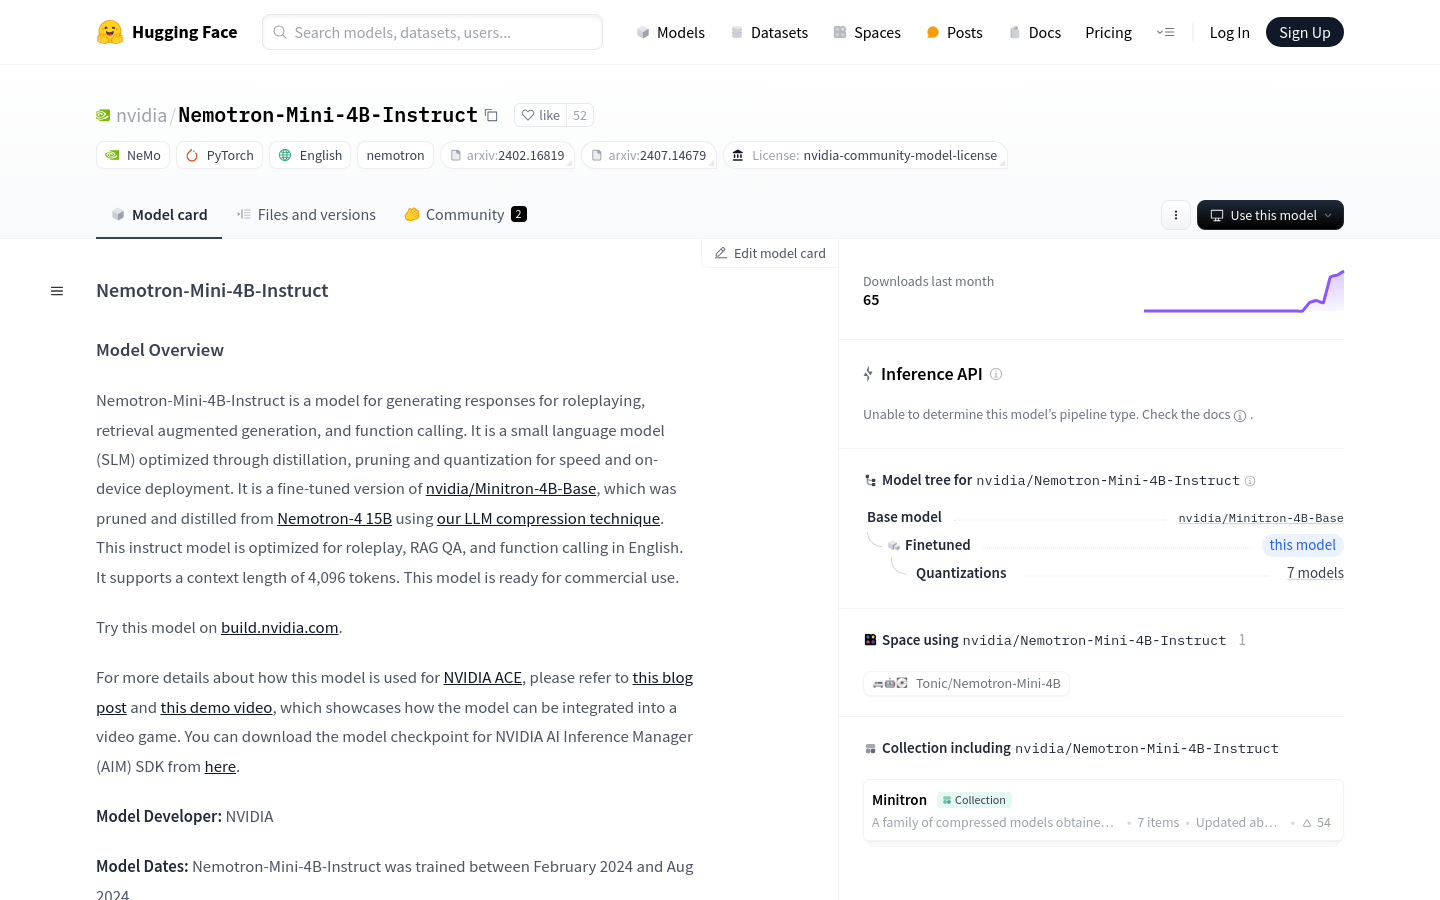Click the docs info icon under Inference API
Viewport: 1440px width, 900px height.
1240,416
